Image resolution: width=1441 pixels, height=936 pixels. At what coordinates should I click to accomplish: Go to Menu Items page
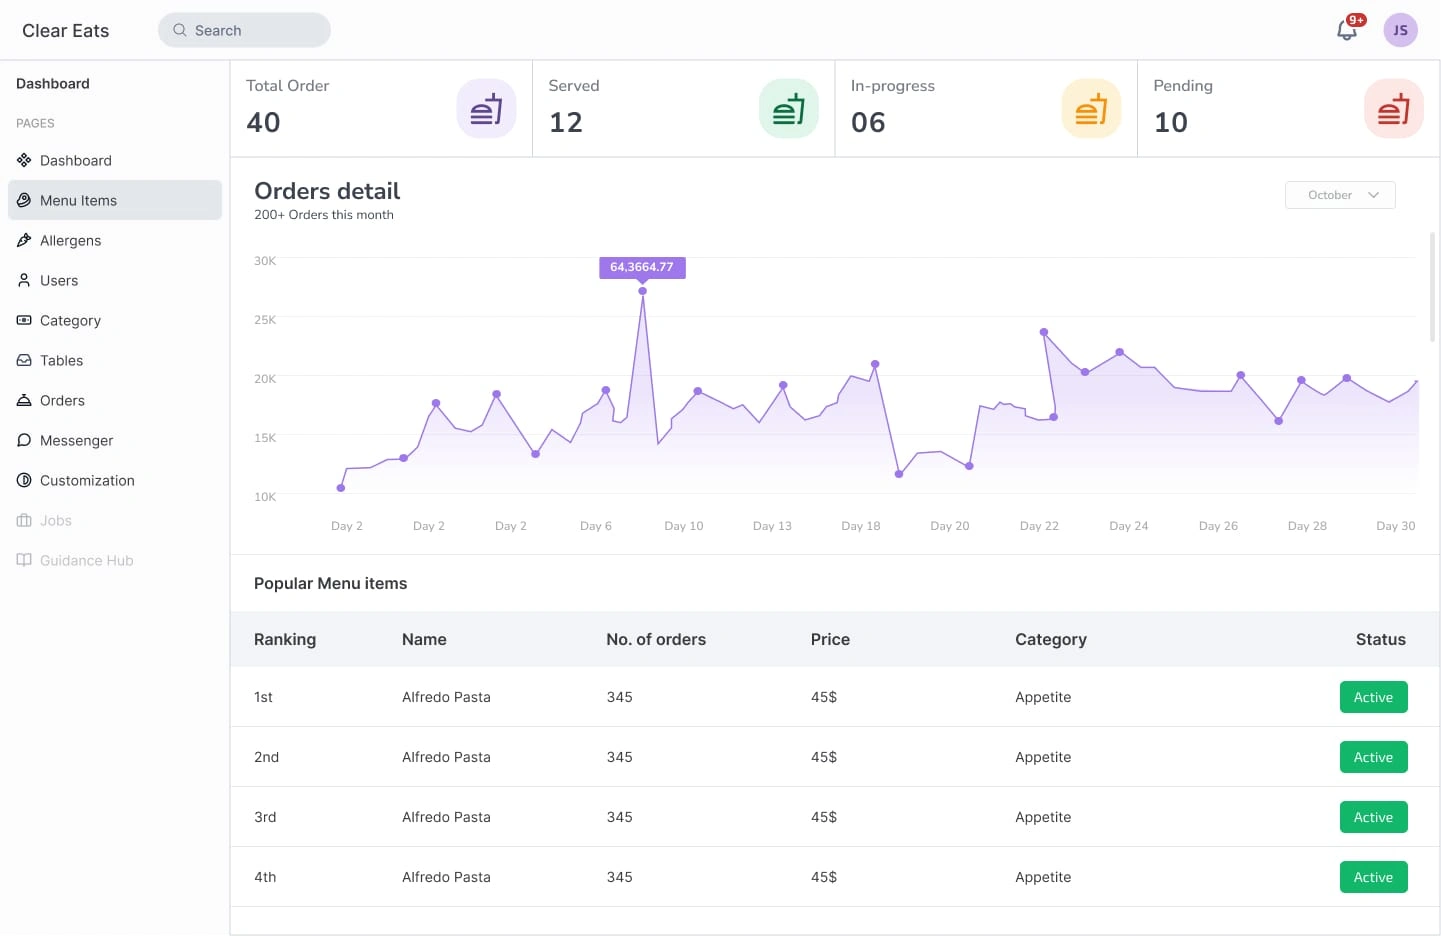(x=115, y=200)
